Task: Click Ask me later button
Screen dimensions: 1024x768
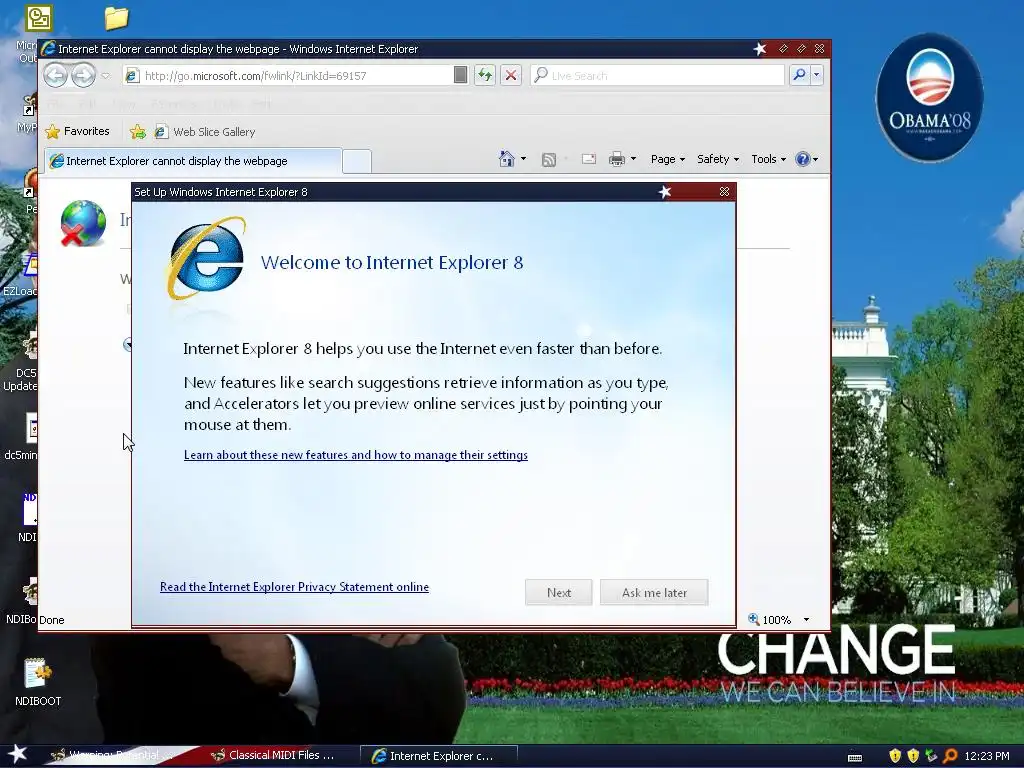Action: pos(654,592)
